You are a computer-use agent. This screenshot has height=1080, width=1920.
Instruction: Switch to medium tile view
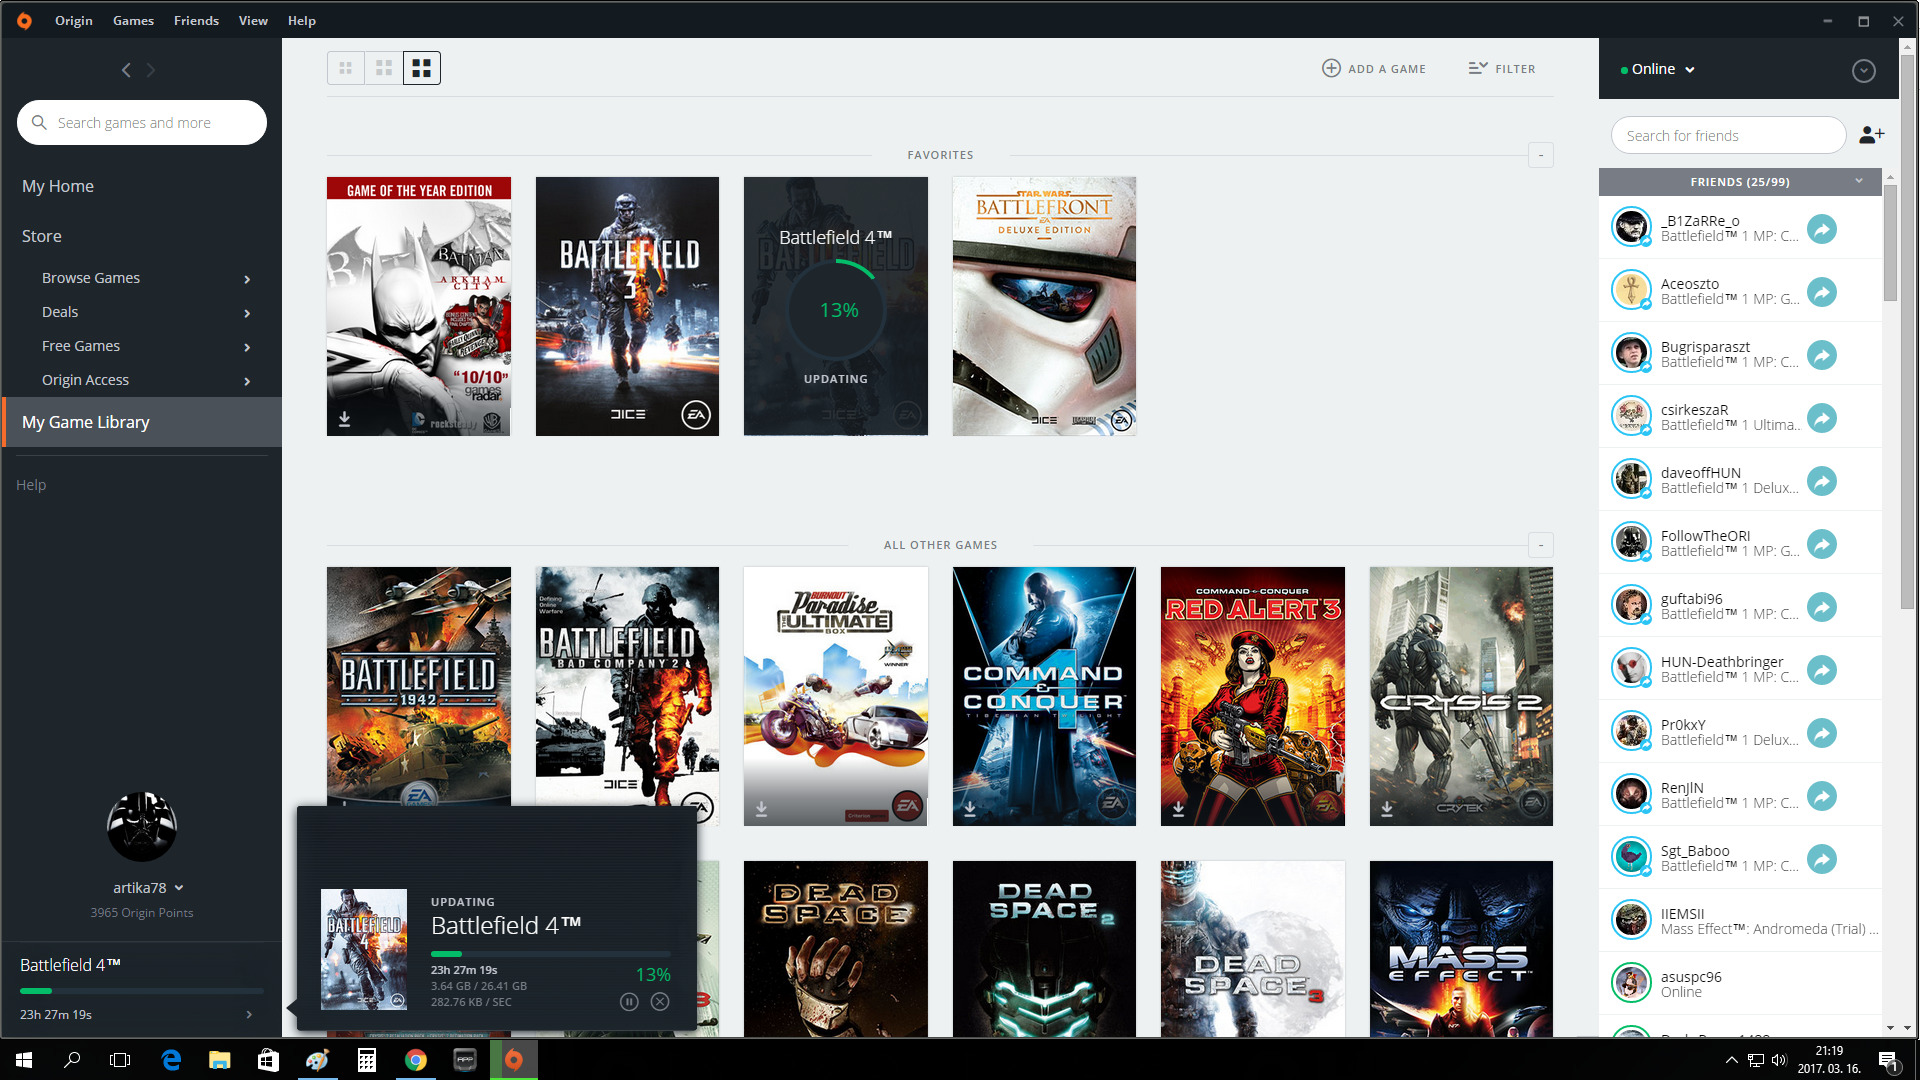click(384, 68)
